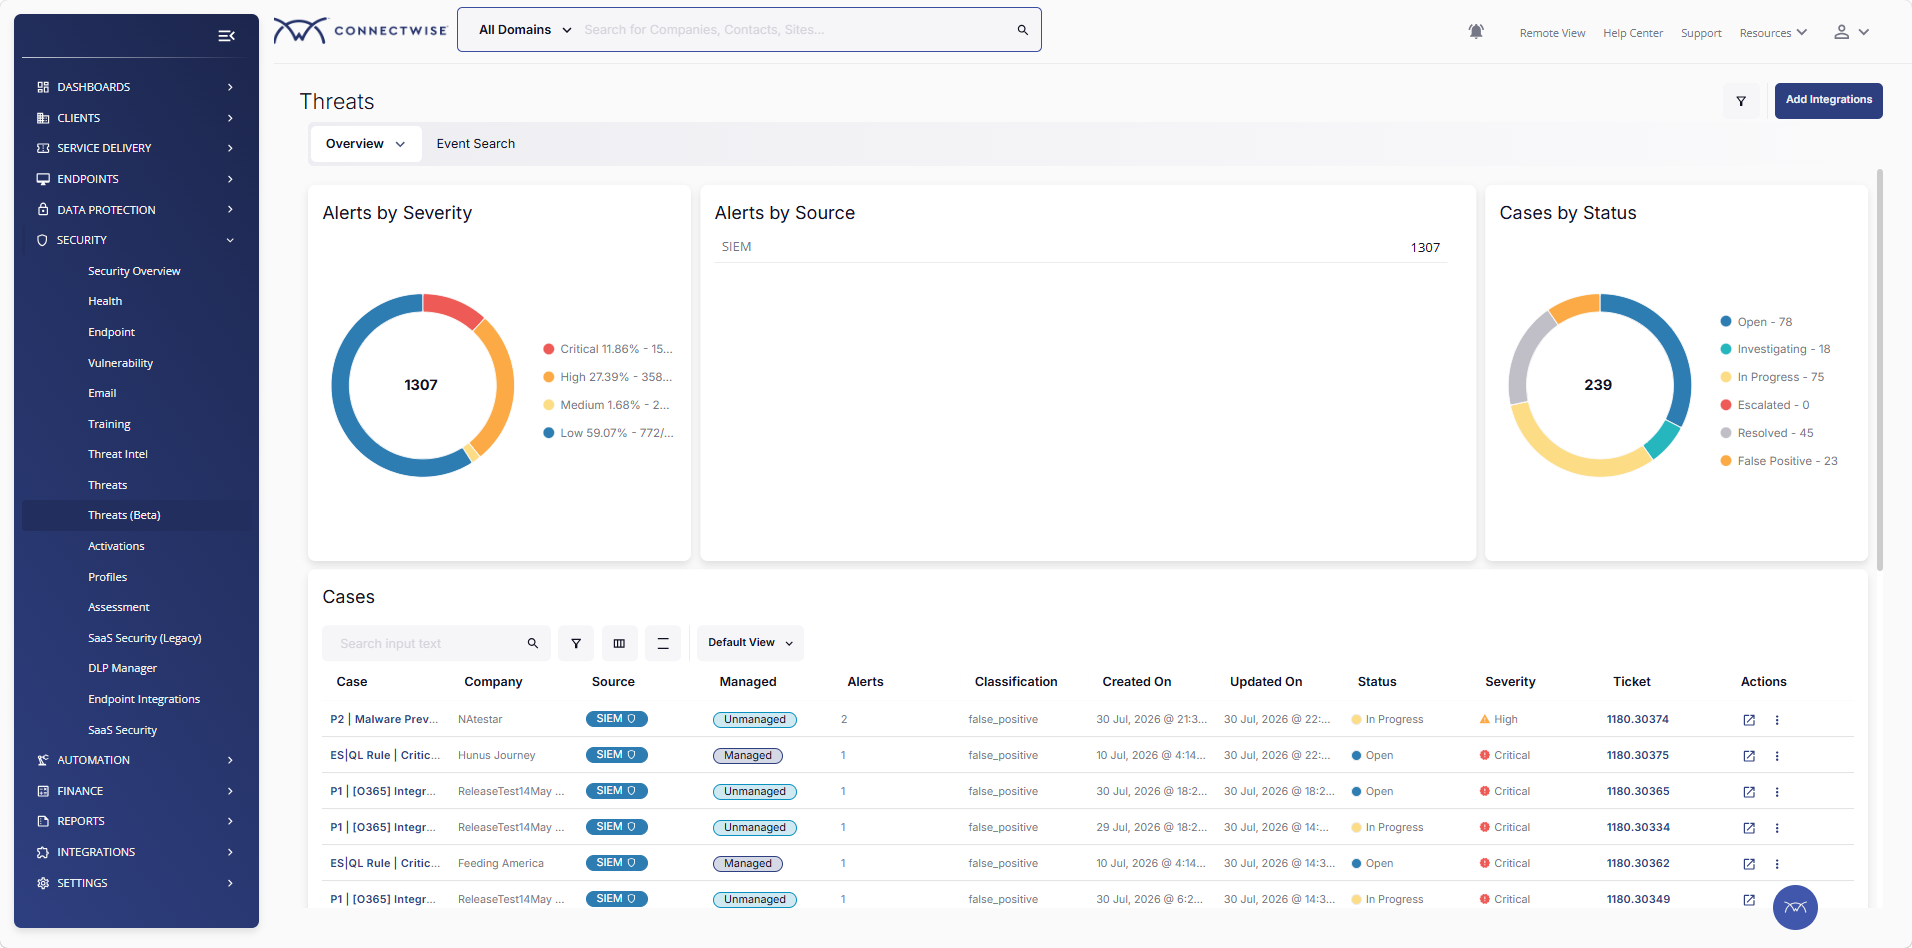This screenshot has width=1912, height=948.
Task: Open external link for ticket 1180.30374
Action: [1749, 720]
